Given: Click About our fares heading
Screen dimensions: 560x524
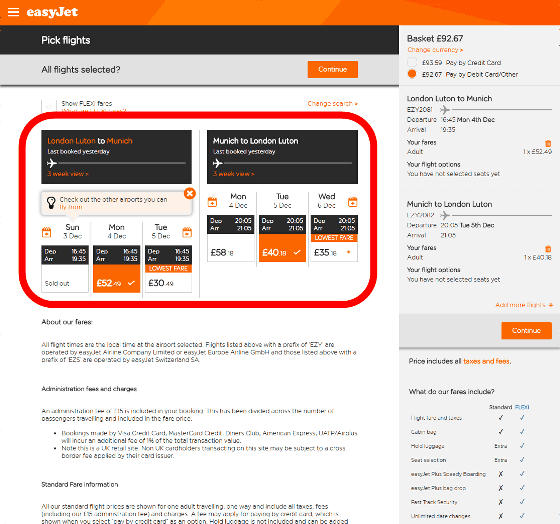Looking at the screenshot, I should point(67,322).
